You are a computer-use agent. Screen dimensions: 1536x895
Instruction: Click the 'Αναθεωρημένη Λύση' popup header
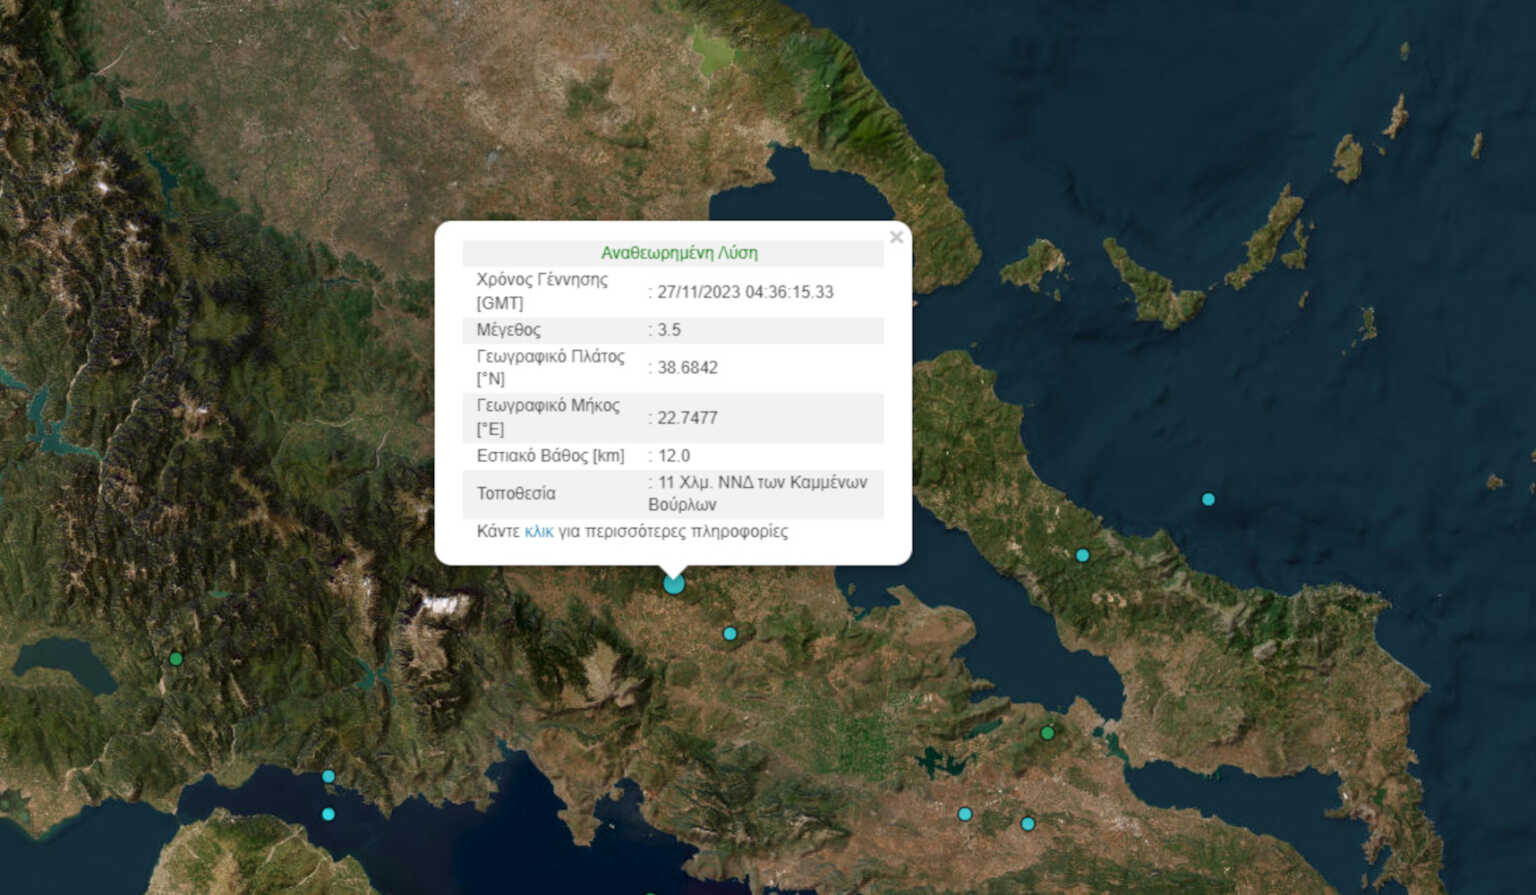679,253
